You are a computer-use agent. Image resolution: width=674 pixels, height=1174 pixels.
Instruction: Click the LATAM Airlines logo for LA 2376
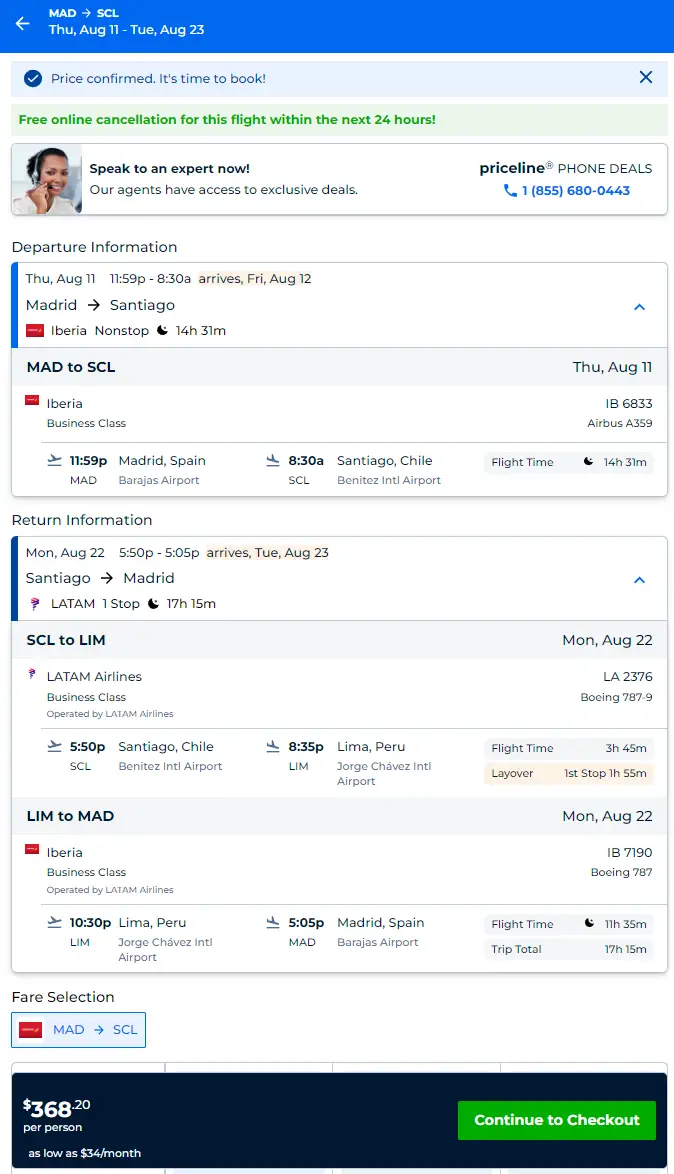coord(33,676)
